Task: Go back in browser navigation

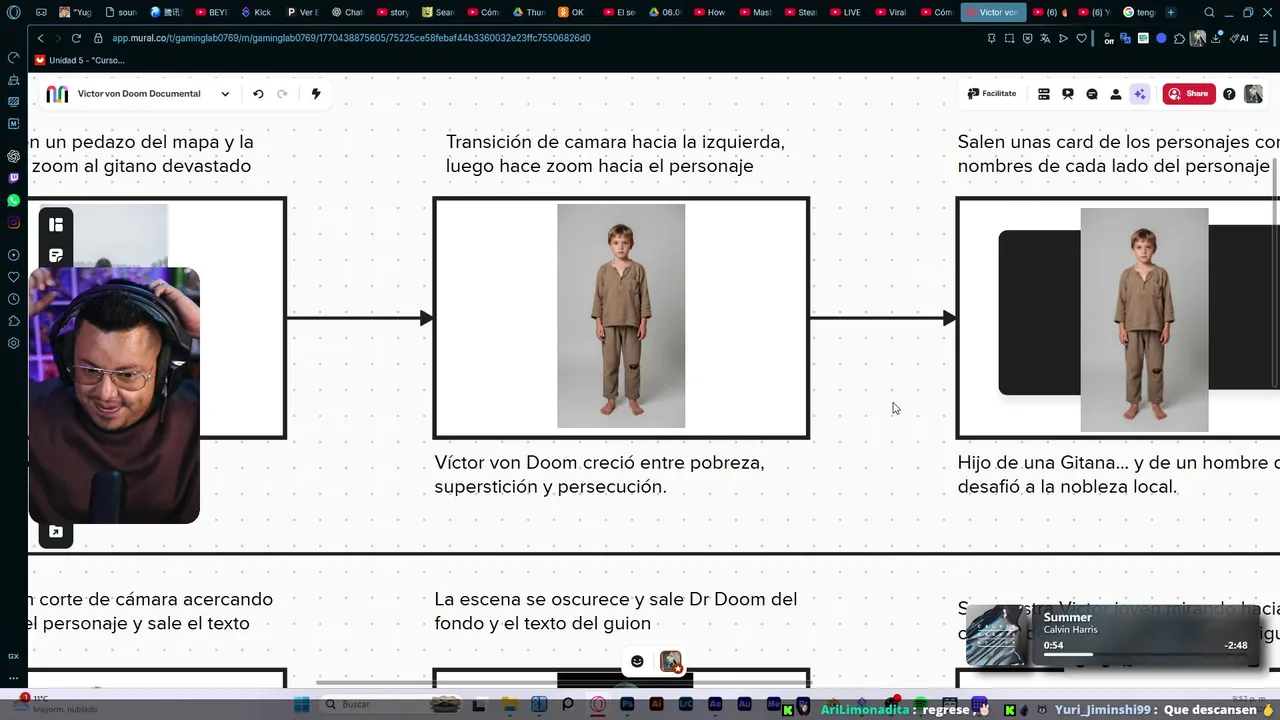Action: [x=40, y=38]
